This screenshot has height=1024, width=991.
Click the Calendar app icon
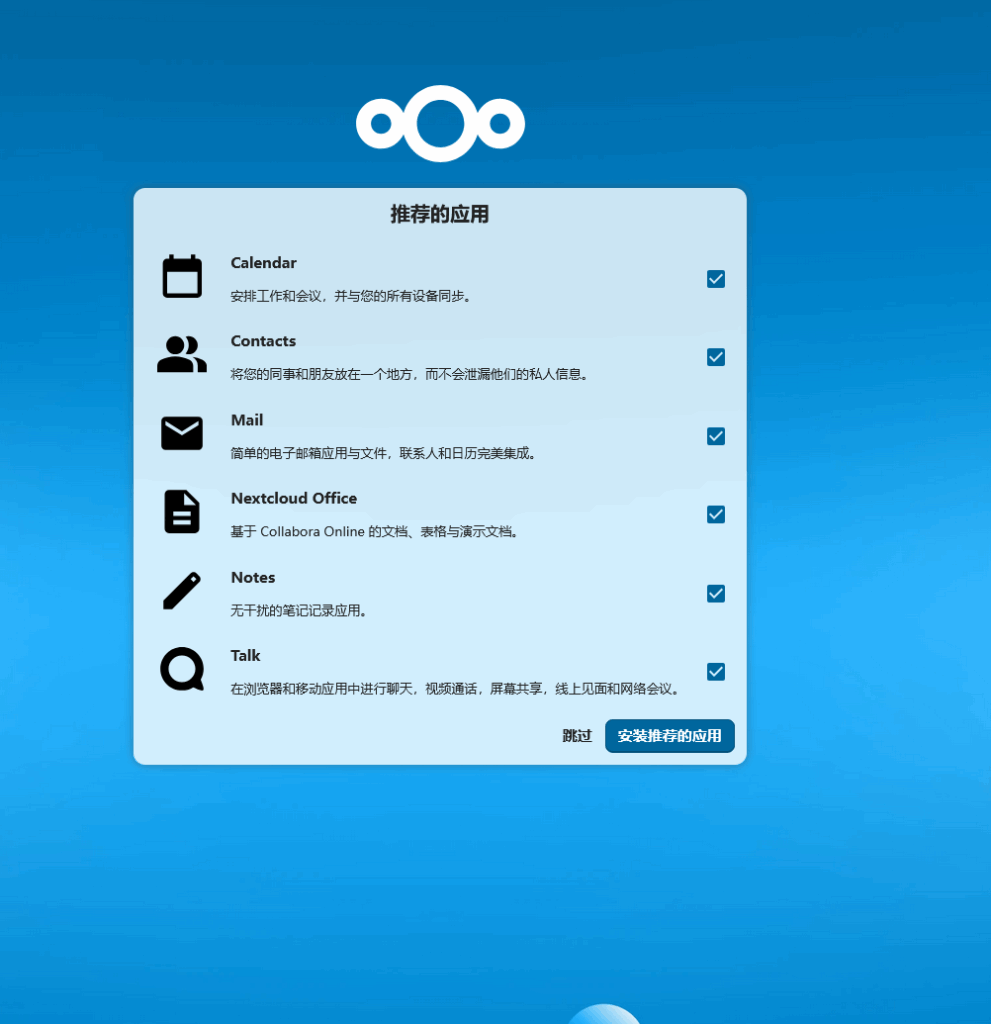click(x=182, y=277)
